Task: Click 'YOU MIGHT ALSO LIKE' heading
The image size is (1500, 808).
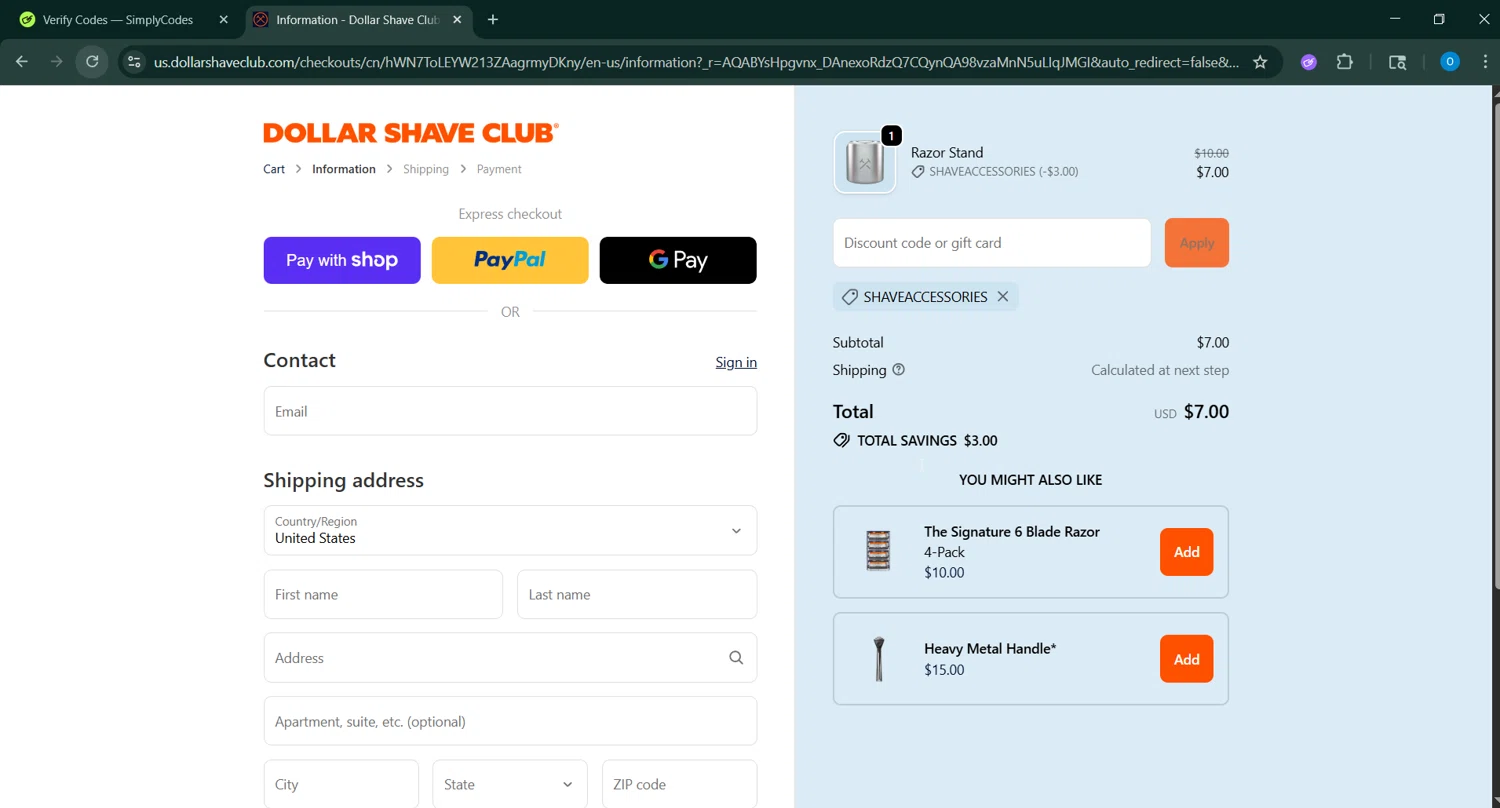Action: tap(1031, 480)
